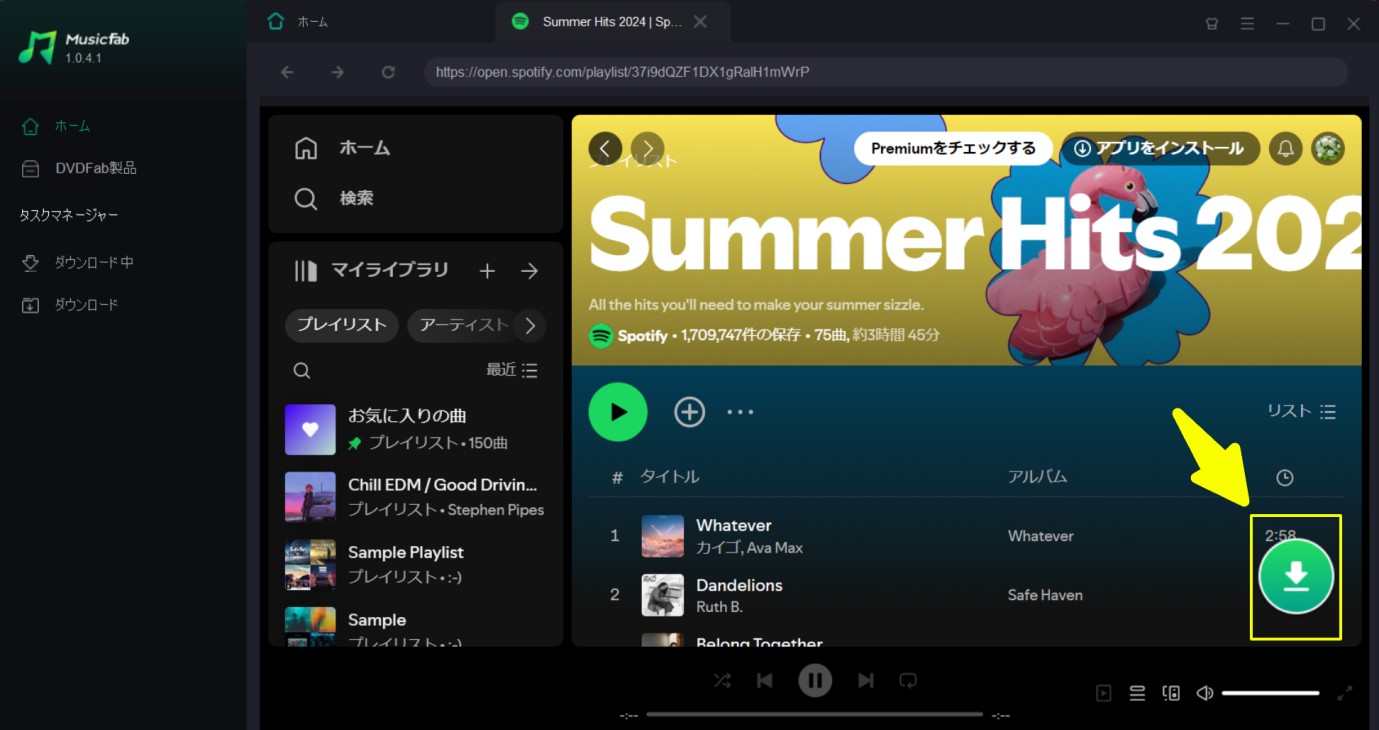This screenshot has height=730, width=1379.
Task: Open リスト view mode dropdown
Action: pos(1302,411)
